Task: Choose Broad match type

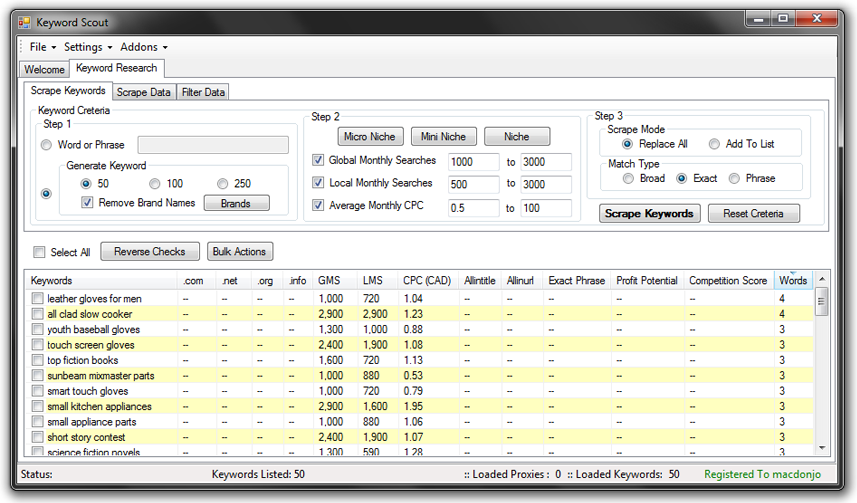Action: pyautogui.click(x=628, y=178)
